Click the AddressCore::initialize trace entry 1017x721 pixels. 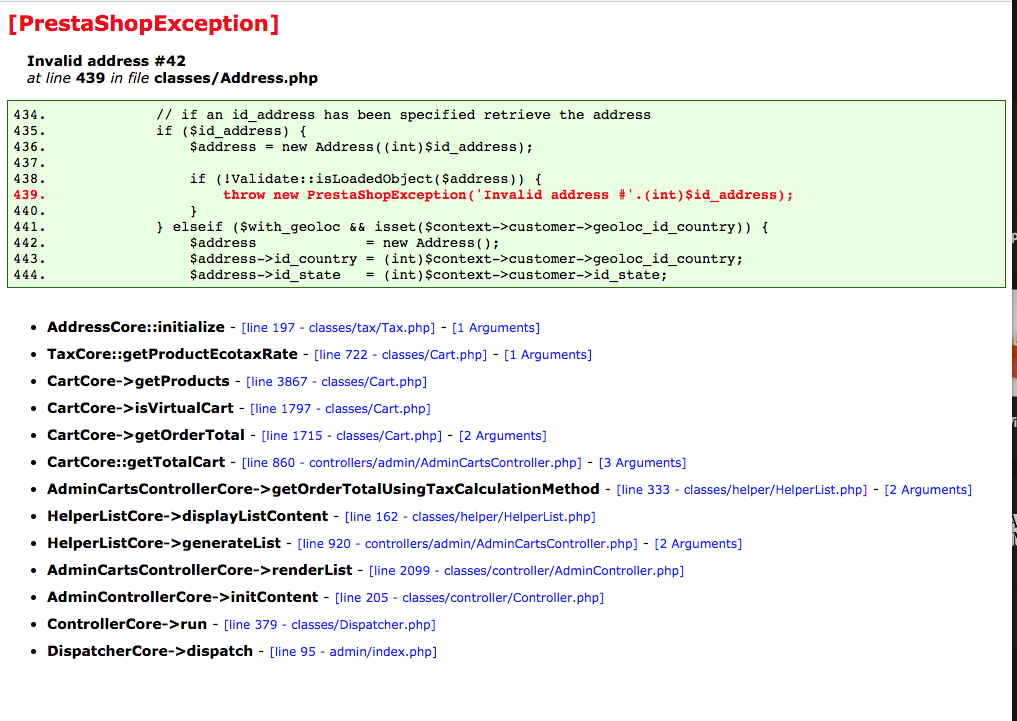pos(136,327)
